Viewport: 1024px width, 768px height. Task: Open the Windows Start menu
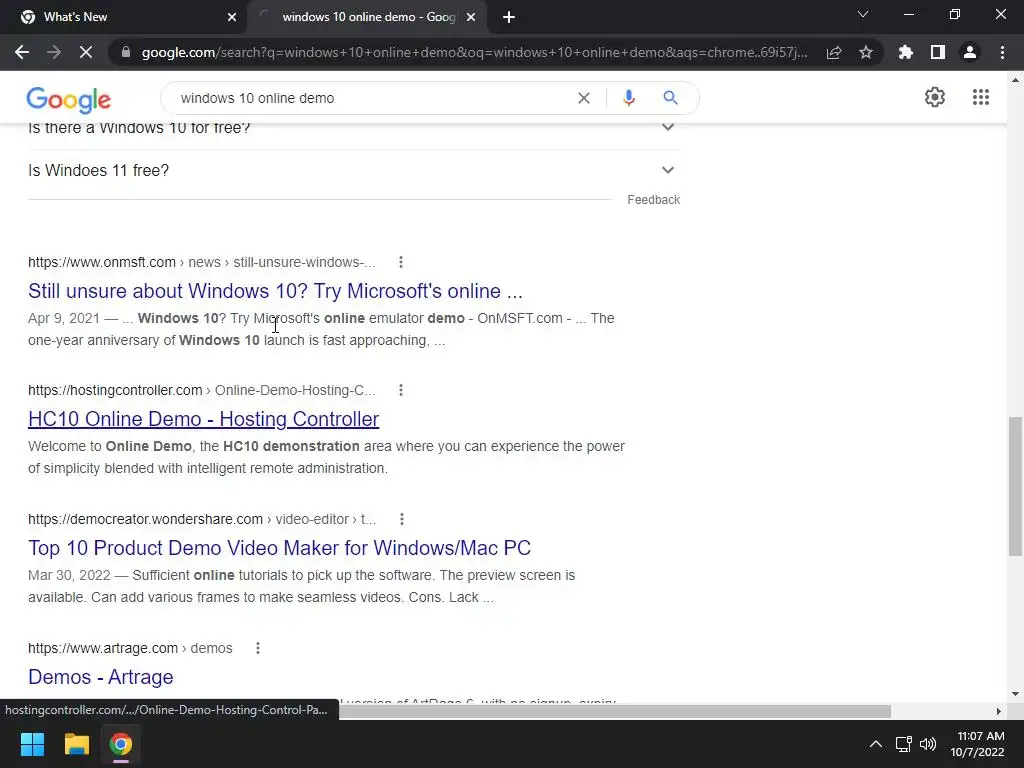tap(32, 744)
